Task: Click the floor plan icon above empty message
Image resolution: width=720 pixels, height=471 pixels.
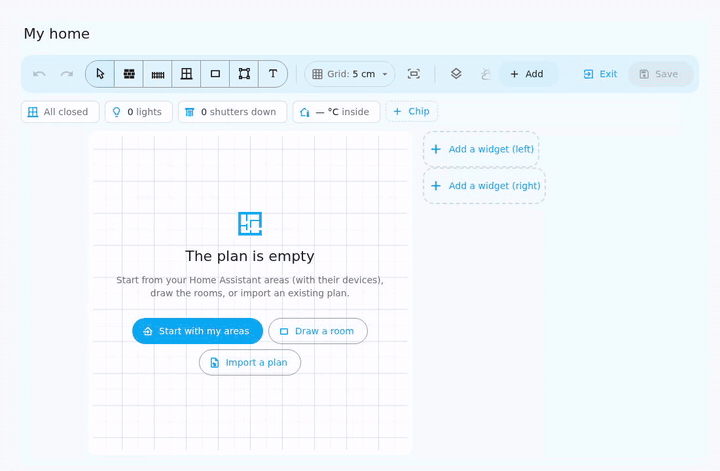Action: point(250,224)
